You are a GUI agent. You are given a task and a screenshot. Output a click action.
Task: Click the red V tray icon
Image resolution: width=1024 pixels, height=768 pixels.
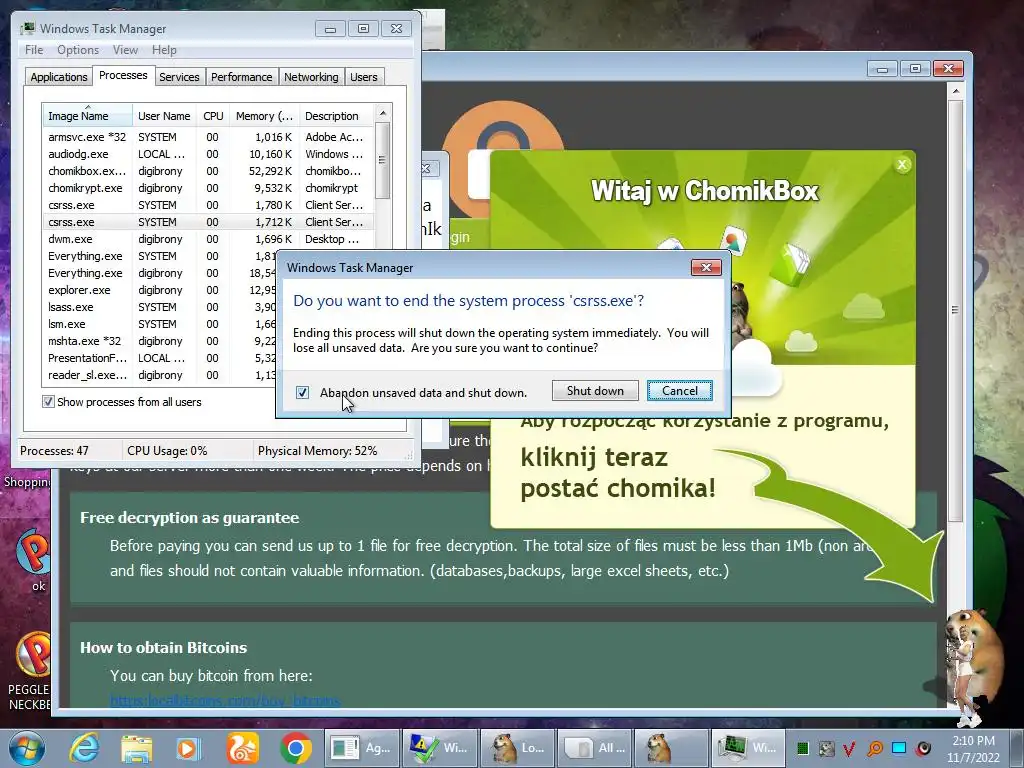click(850, 748)
